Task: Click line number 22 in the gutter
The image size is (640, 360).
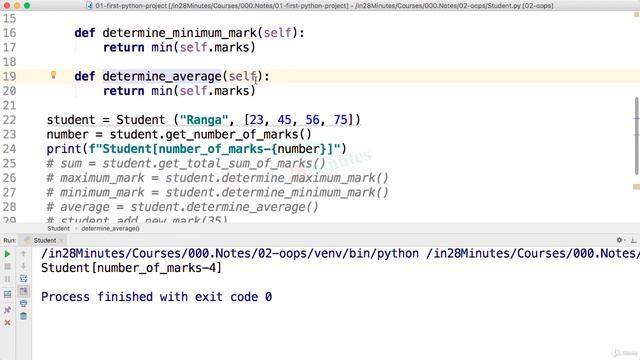Action: coord(9,120)
